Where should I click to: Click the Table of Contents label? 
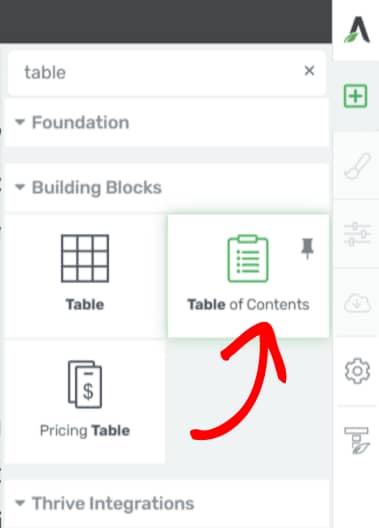[248, 304]
